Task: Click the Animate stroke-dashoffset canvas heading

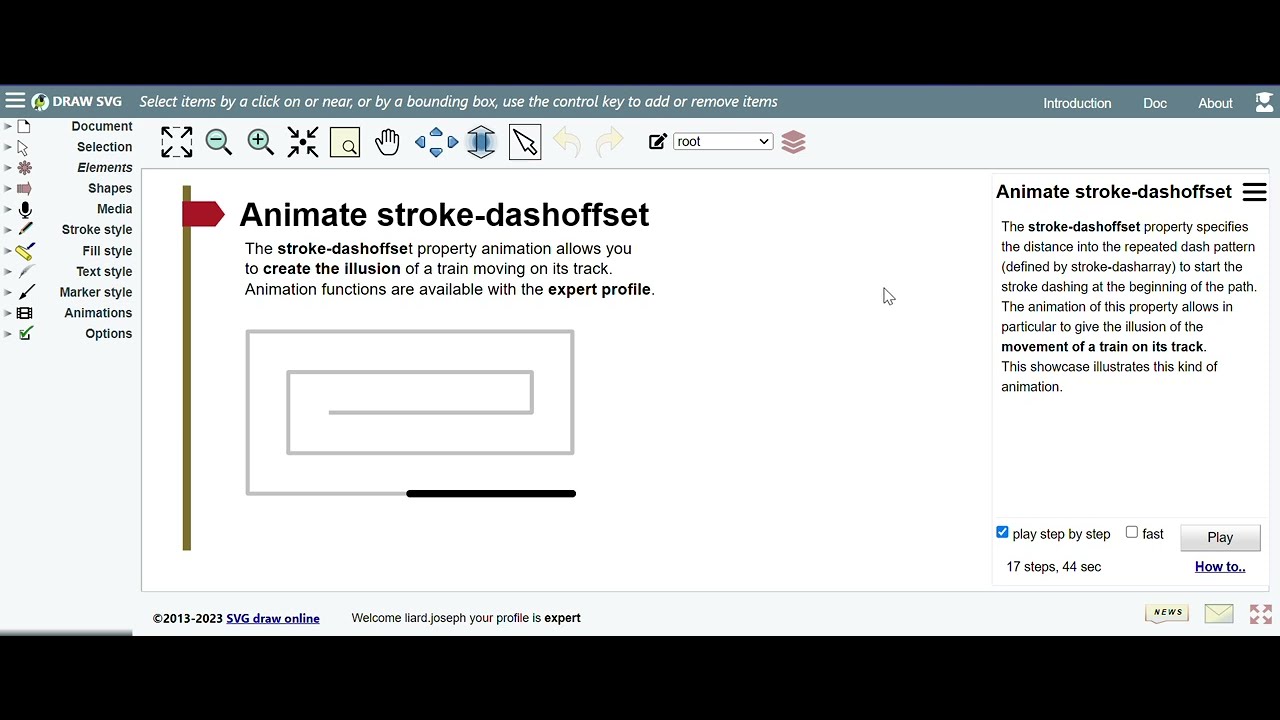Action: 444,215
